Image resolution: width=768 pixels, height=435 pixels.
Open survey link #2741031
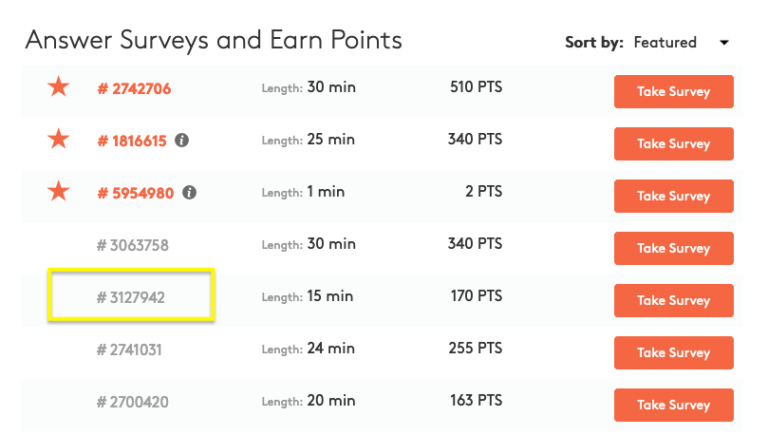(129, 349)
